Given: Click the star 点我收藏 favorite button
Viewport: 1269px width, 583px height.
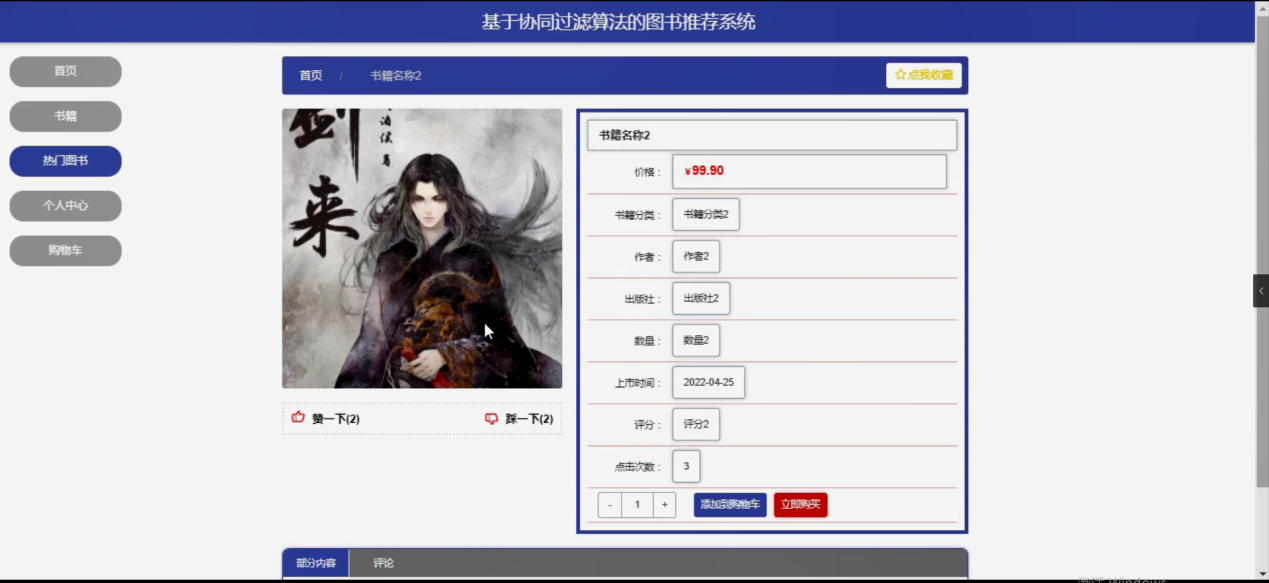Looking at the screenshot, I should (923, 75).
